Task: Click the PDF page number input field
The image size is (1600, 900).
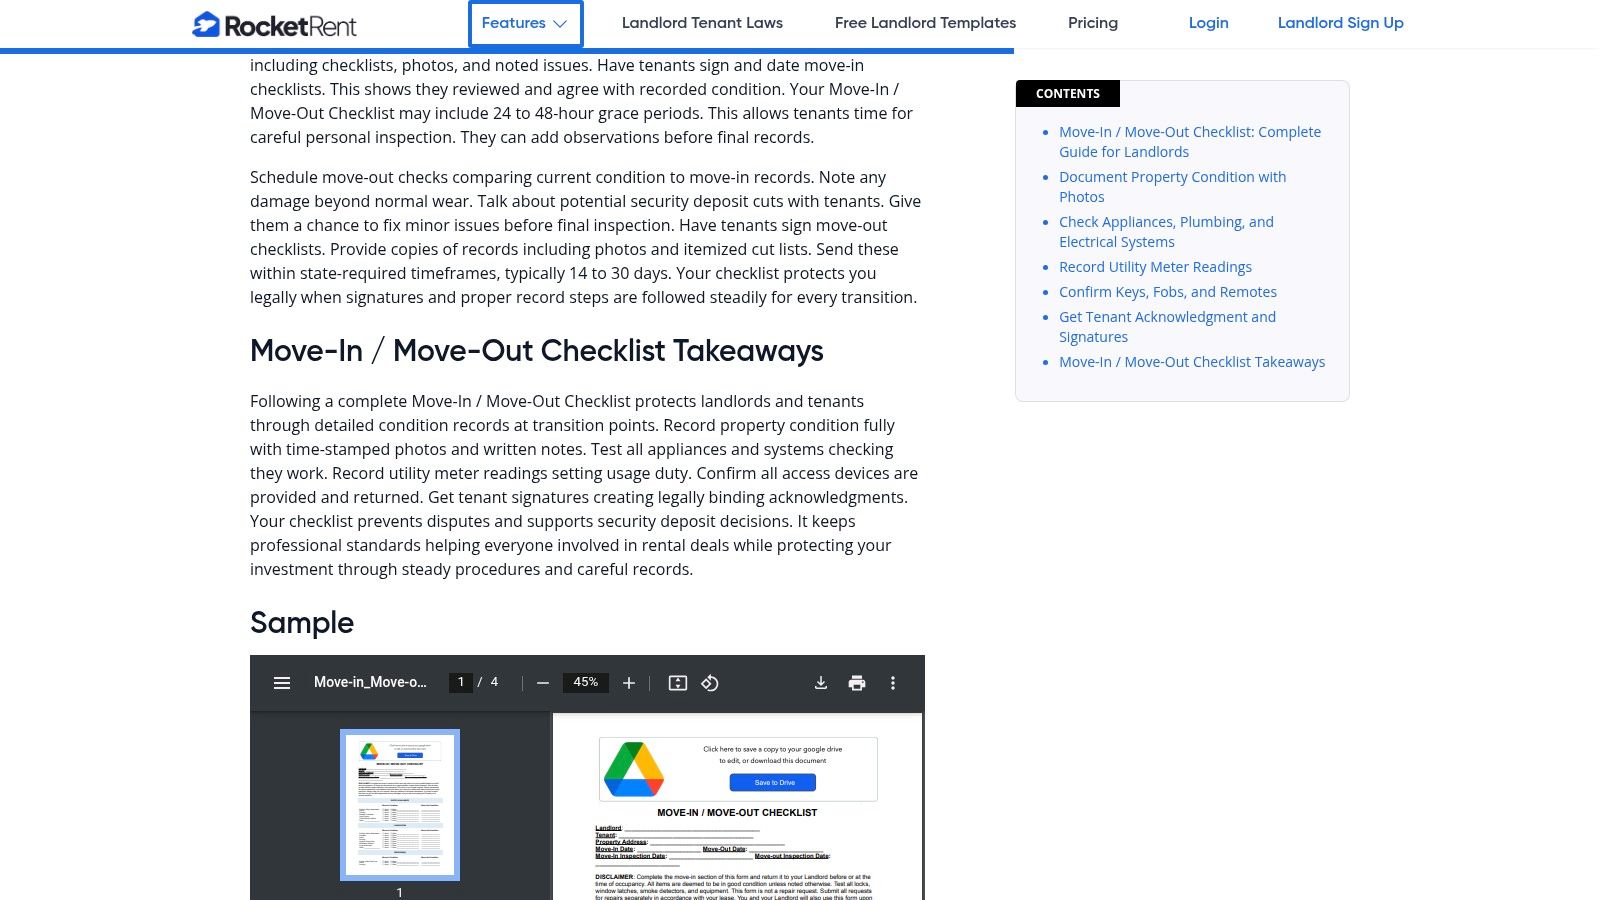Action: 460,681
